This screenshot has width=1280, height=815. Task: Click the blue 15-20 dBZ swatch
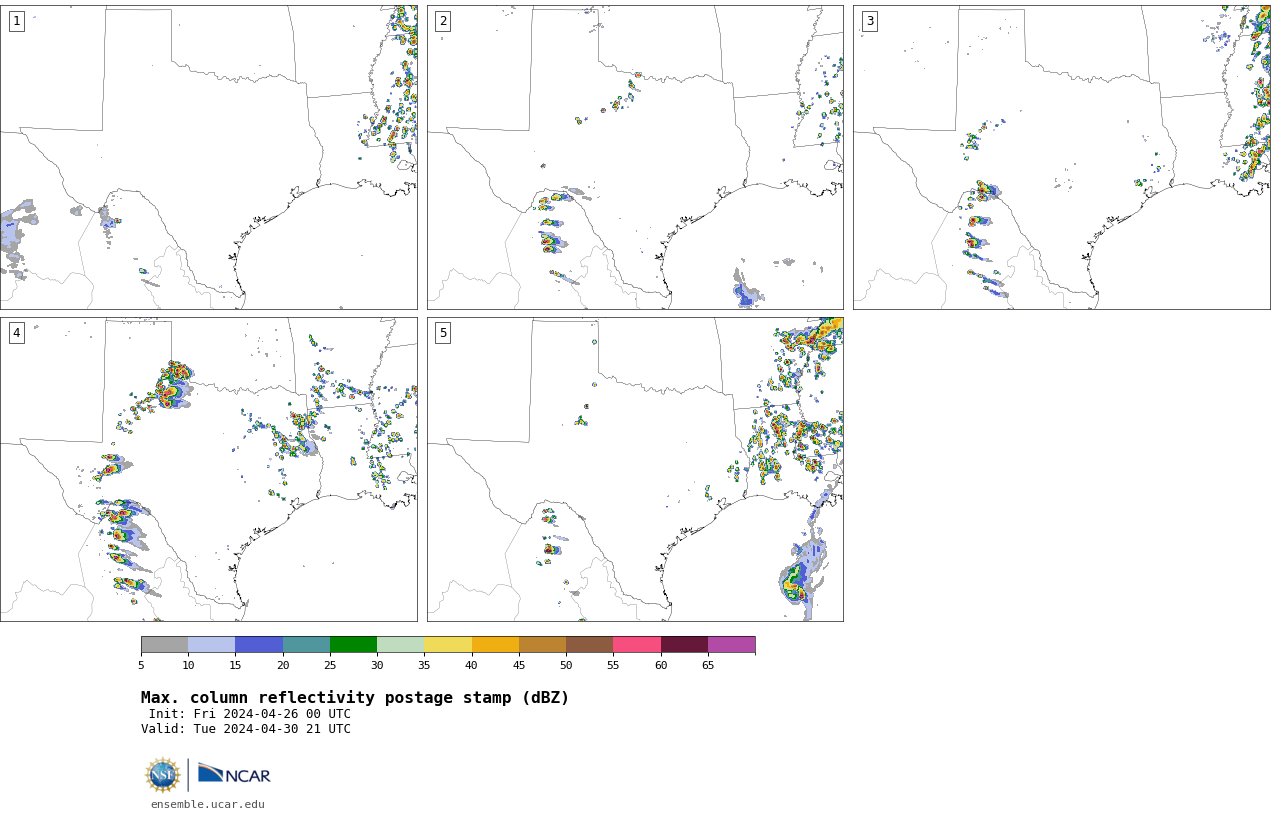coord(259,644)
